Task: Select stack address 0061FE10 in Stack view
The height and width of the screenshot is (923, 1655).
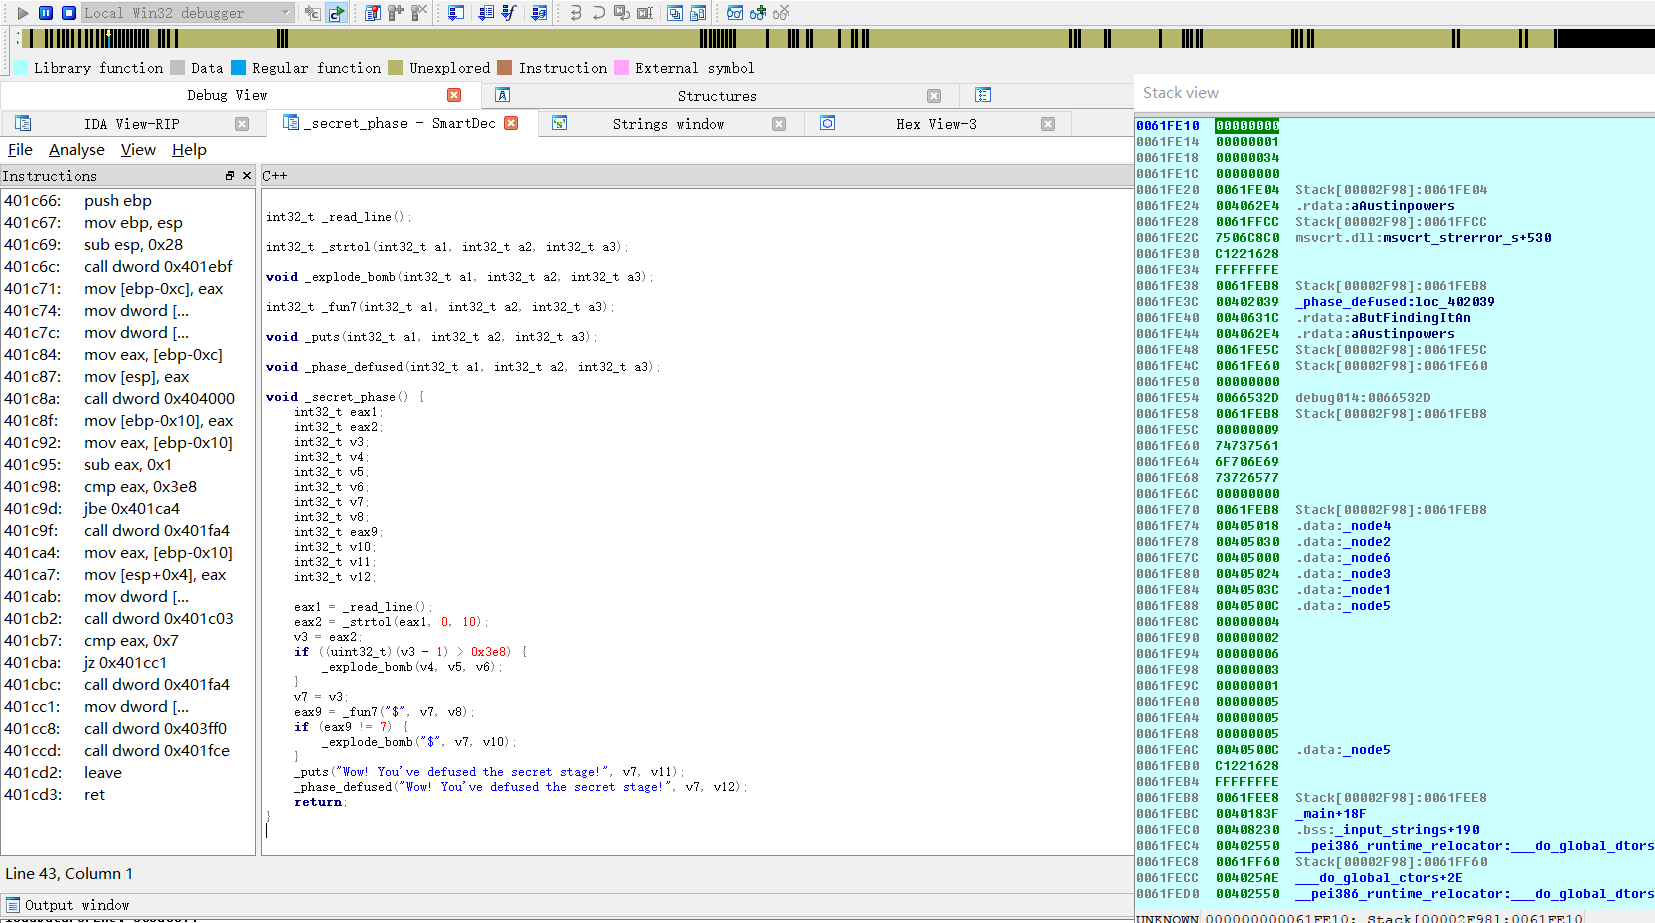Action: tap(1167, 126)
